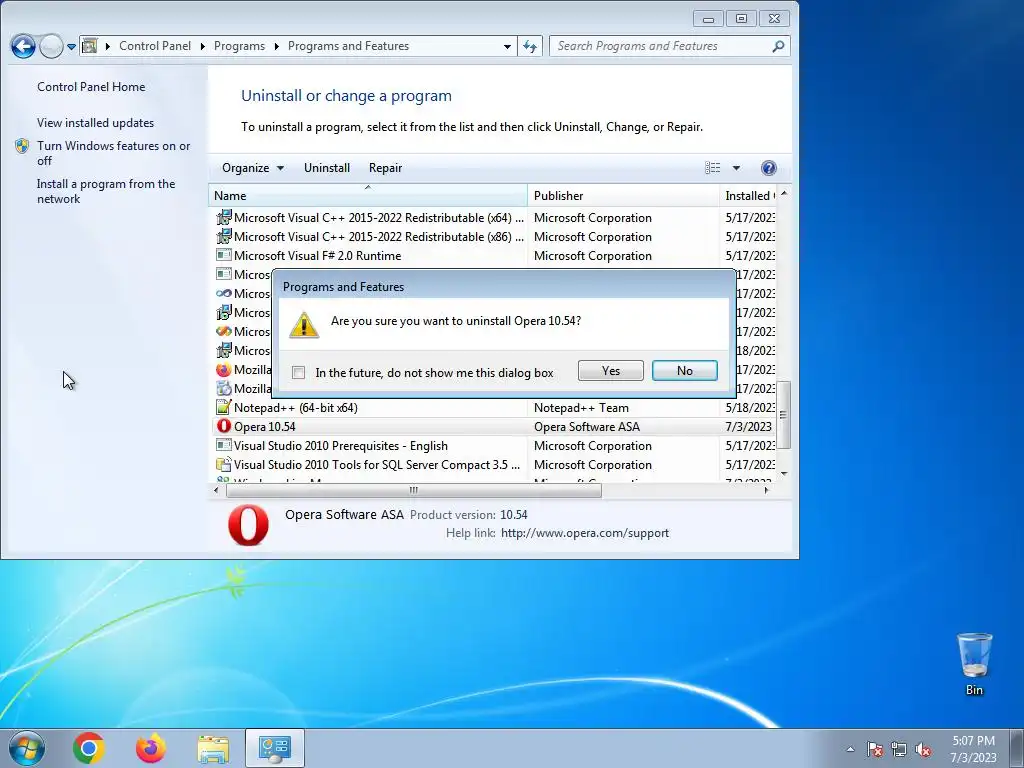Select Visual Studio 2010 Prerequisites - English
The height and width of the screenshot is (768, 1024).
494,445
